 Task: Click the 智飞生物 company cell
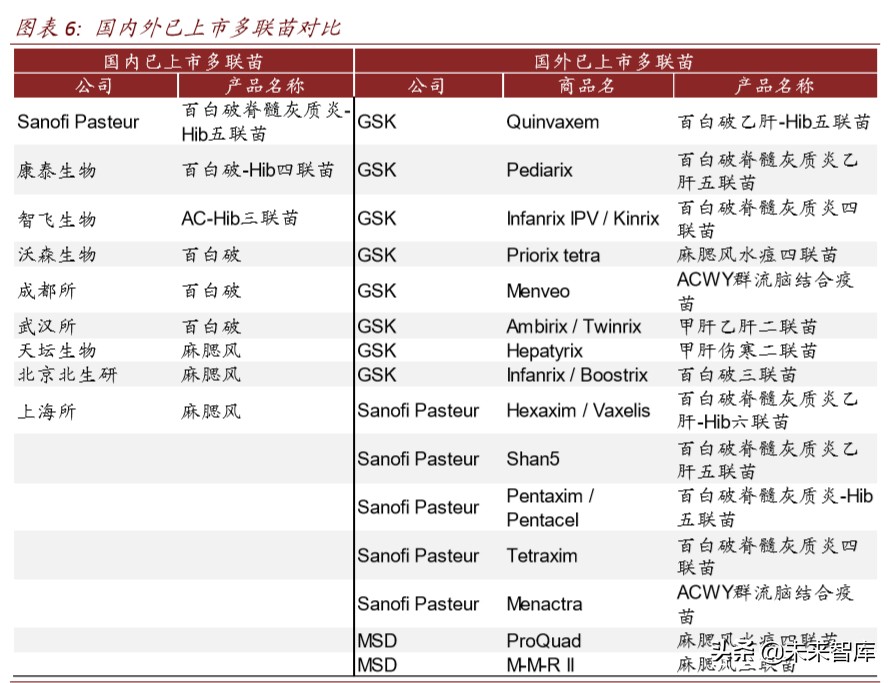tap(57, 219)
